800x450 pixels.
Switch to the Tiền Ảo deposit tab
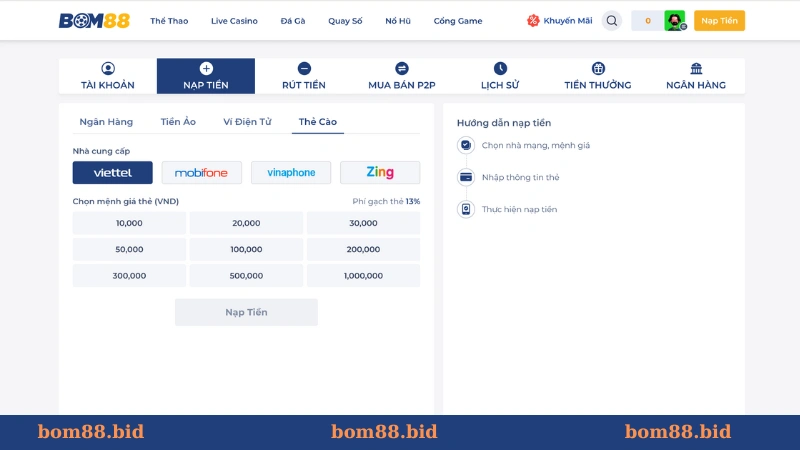click(178, 122)
